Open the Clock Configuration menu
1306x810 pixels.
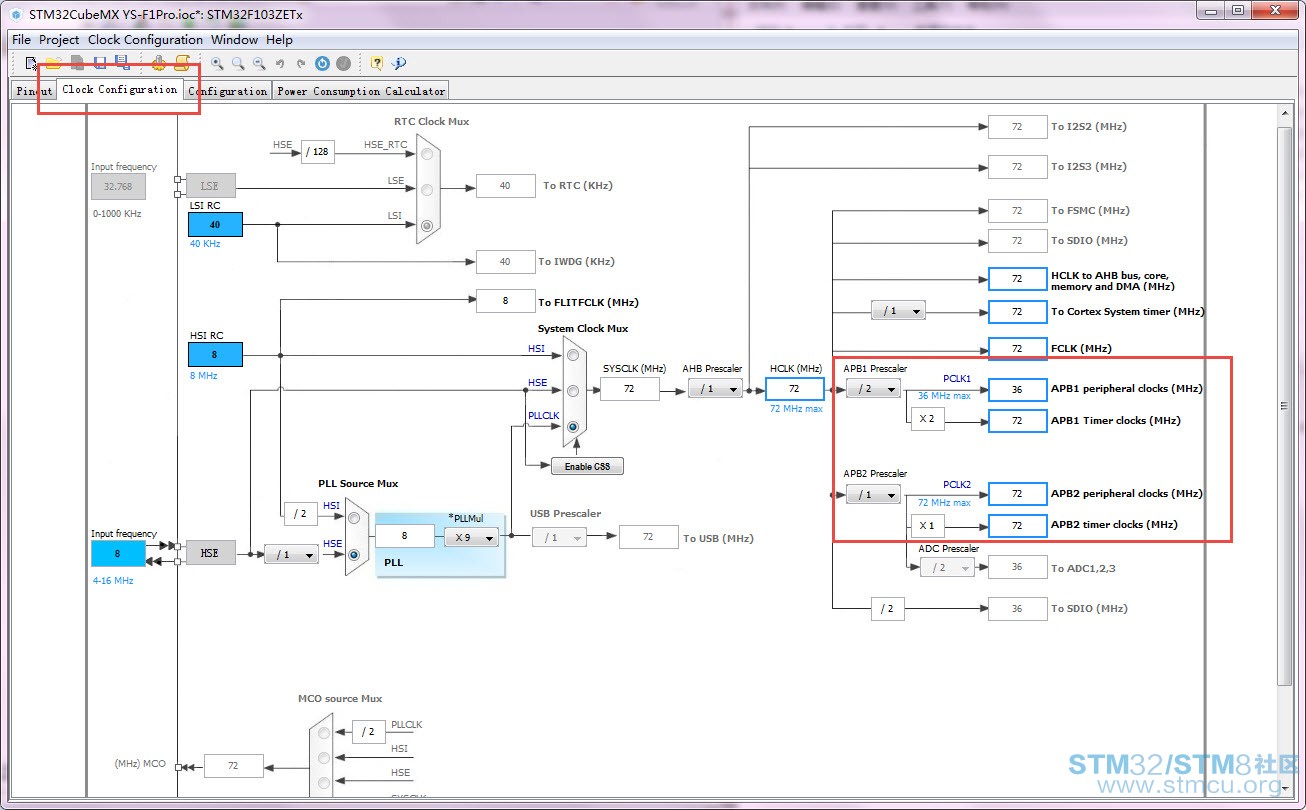pyautogui.click(x=145, y=40)
